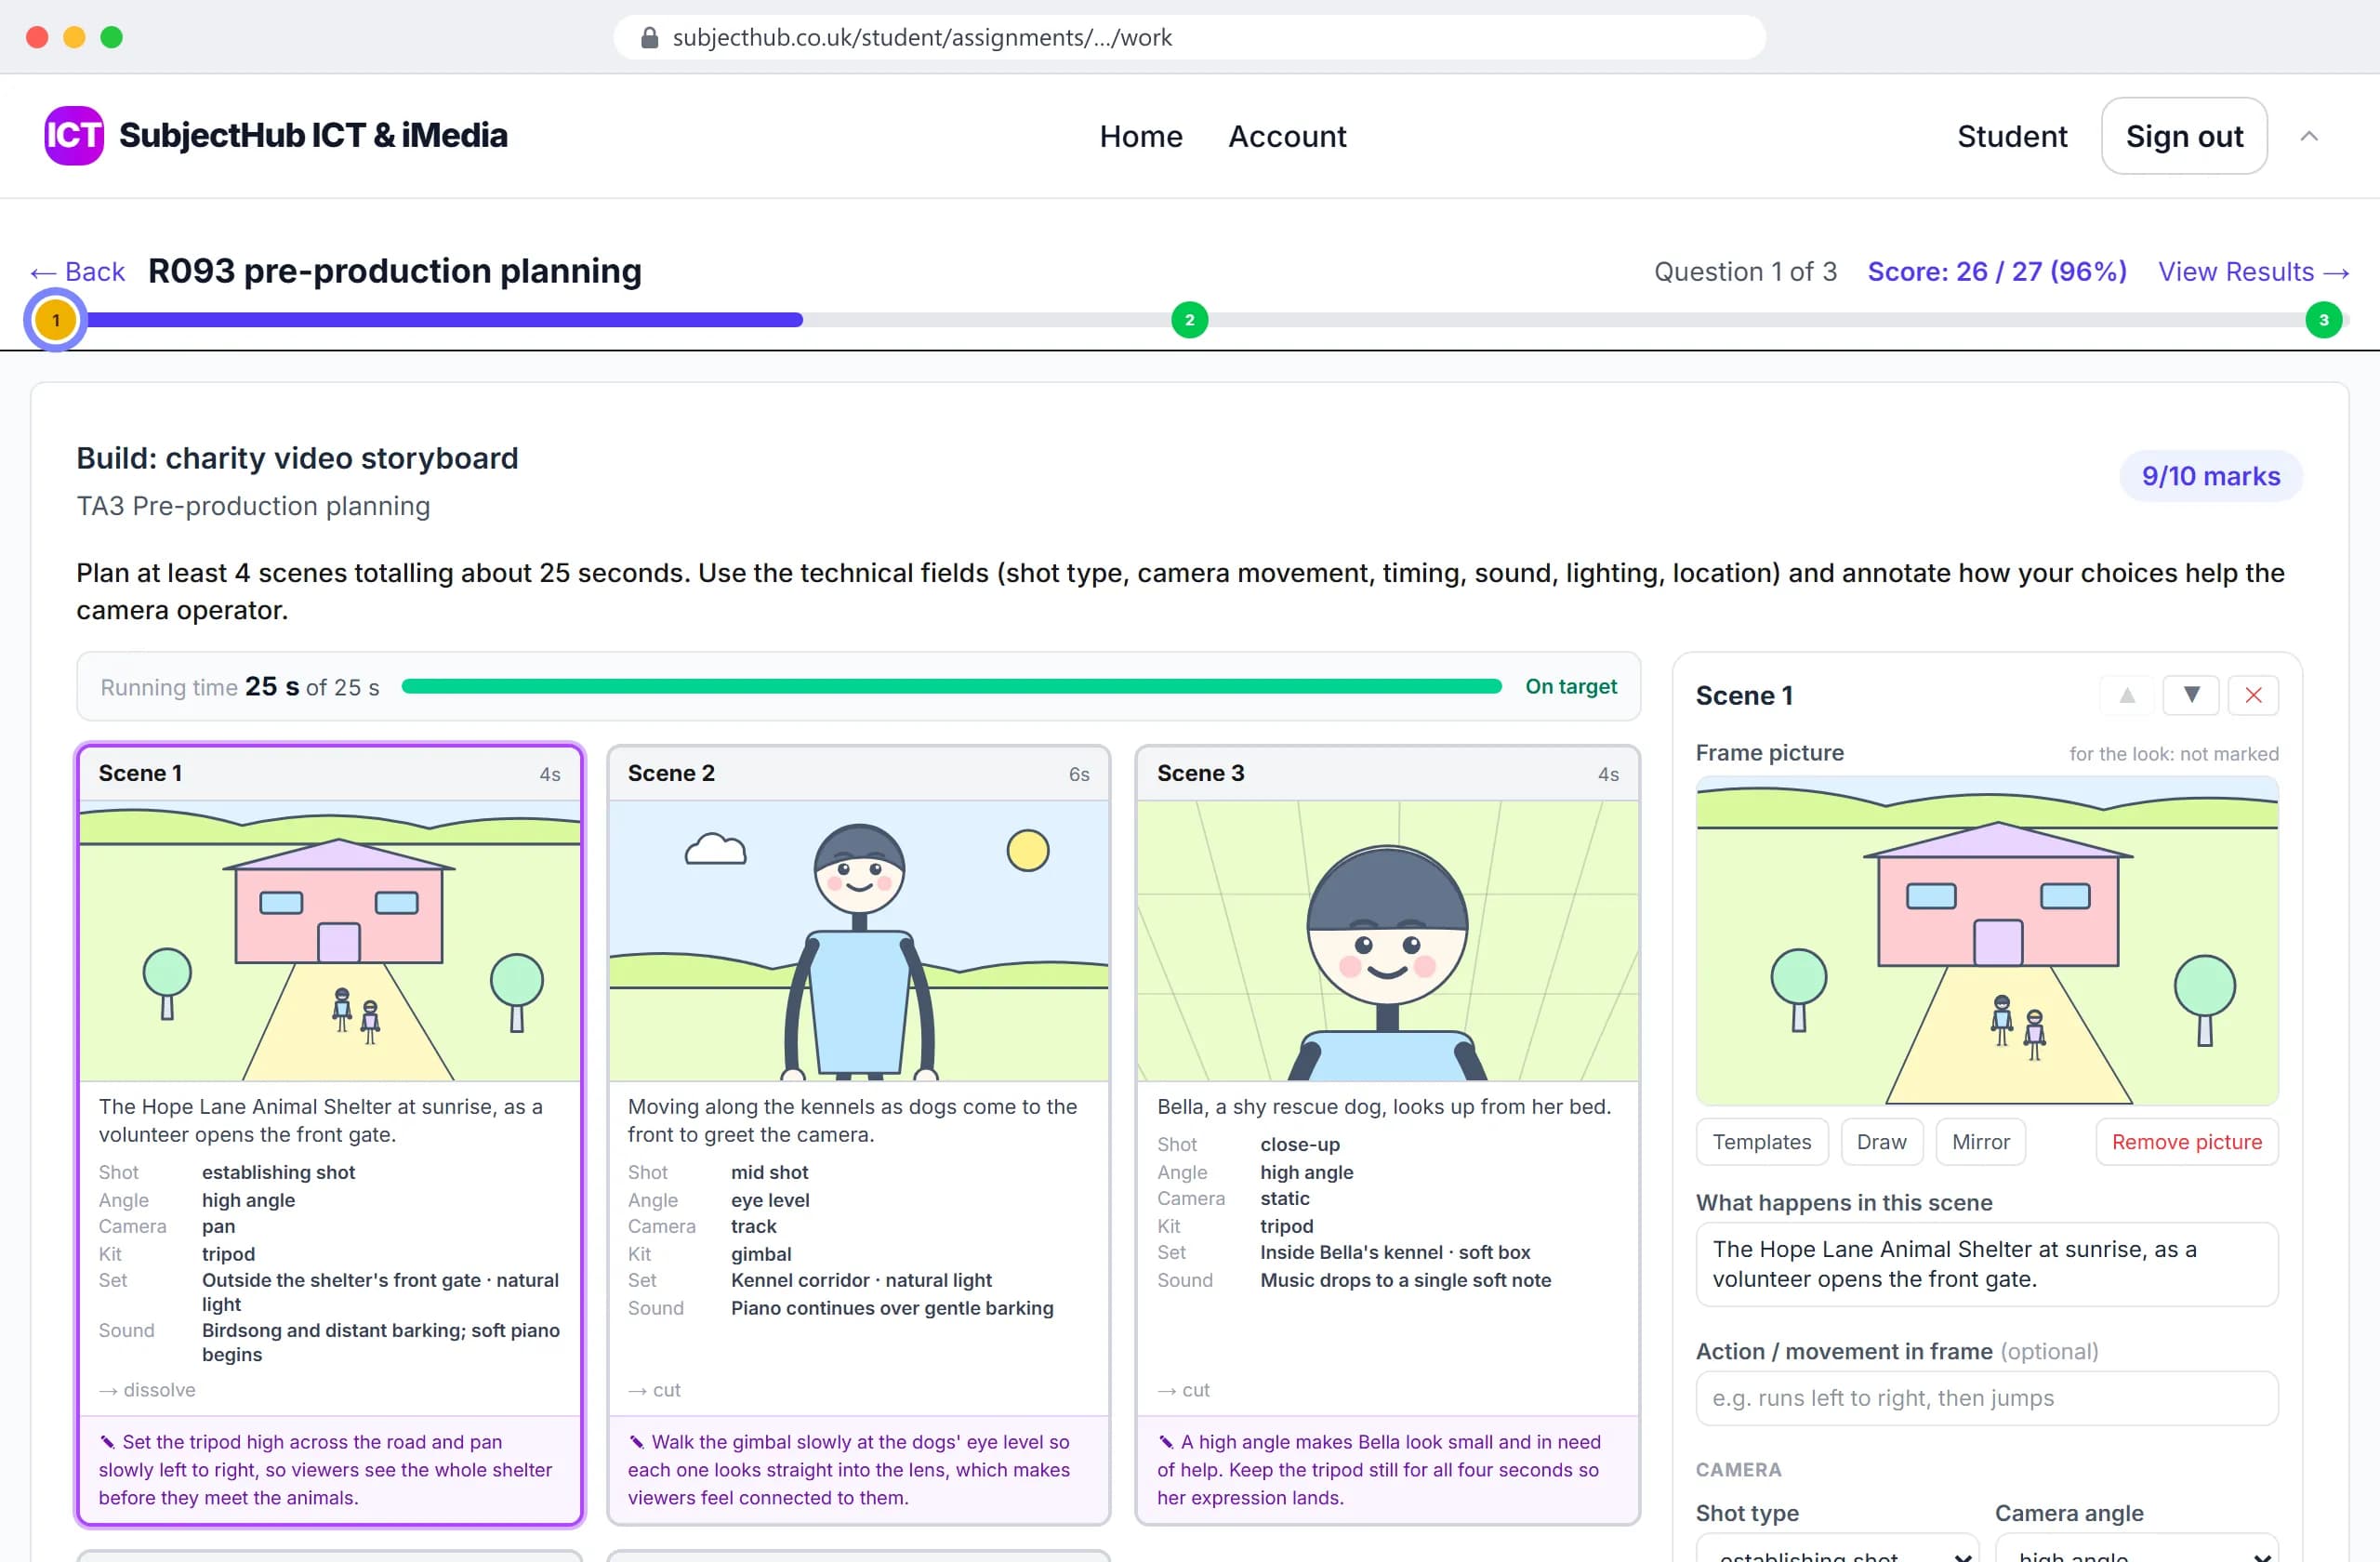Click the SubjectHub ICT logo icon
Viewport: 2380px width, 1562px height.
(74, 135)
